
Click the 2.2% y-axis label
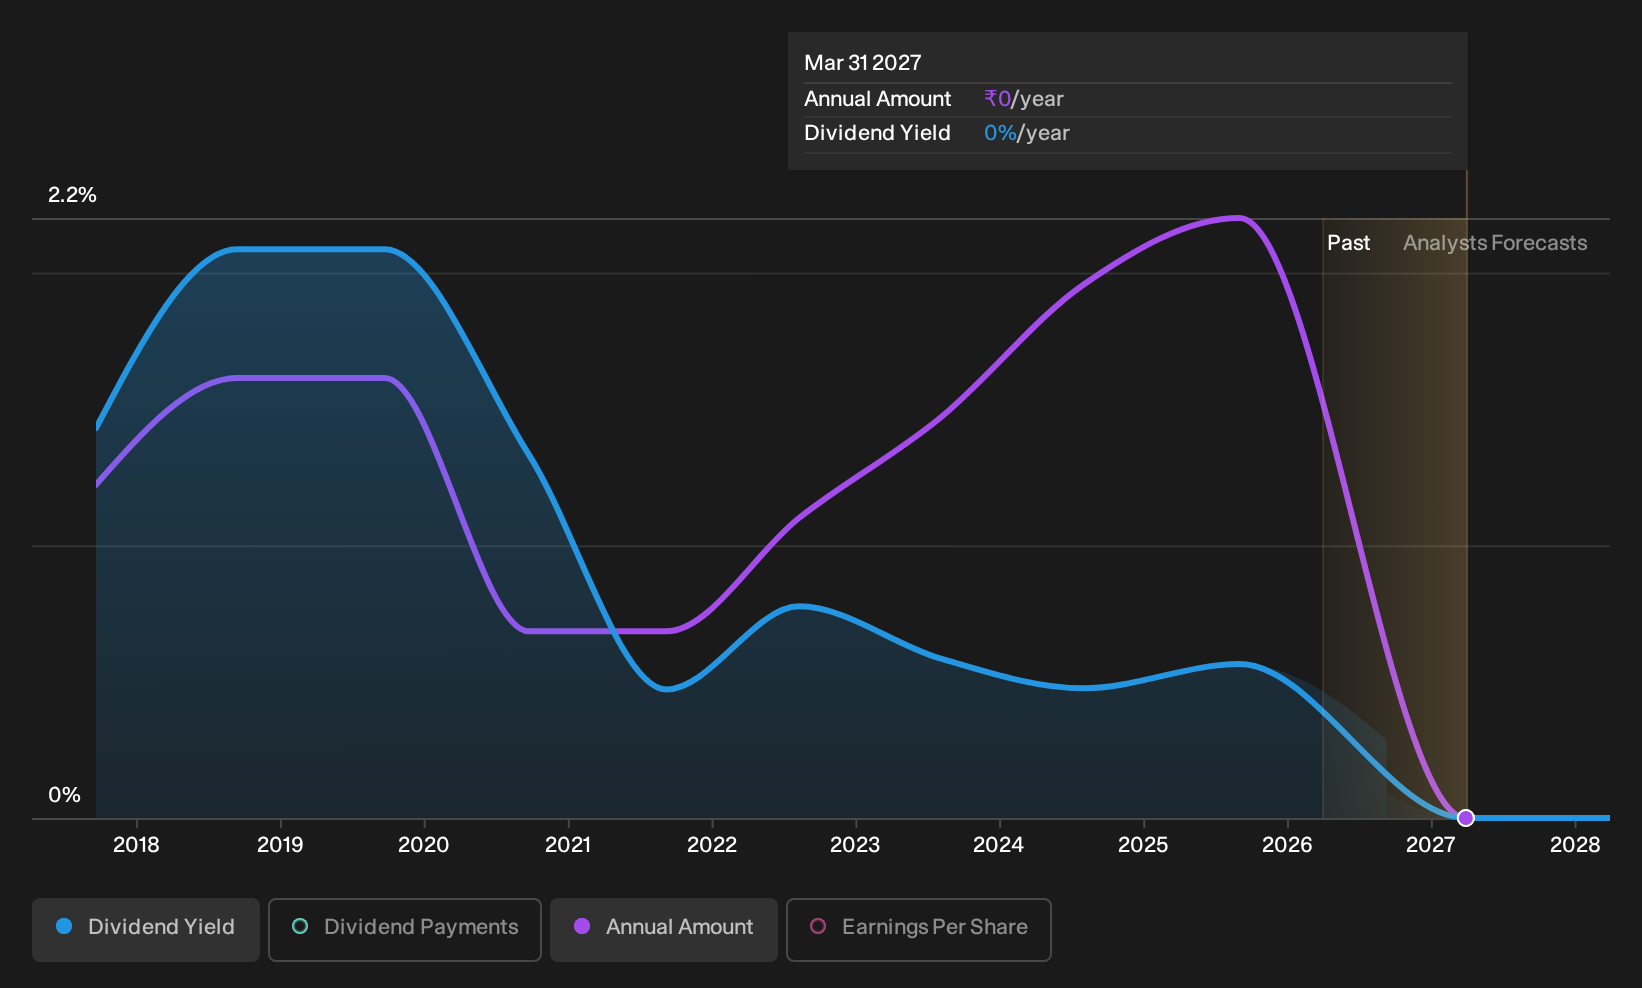(x=72, y=195)
